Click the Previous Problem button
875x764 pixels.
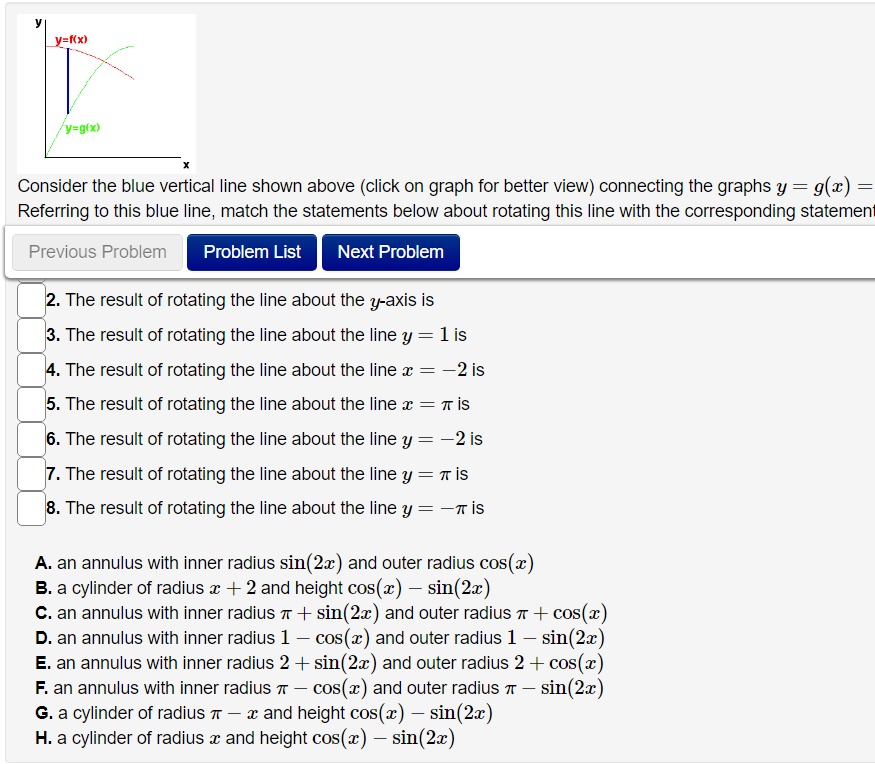tap(96, 252)
